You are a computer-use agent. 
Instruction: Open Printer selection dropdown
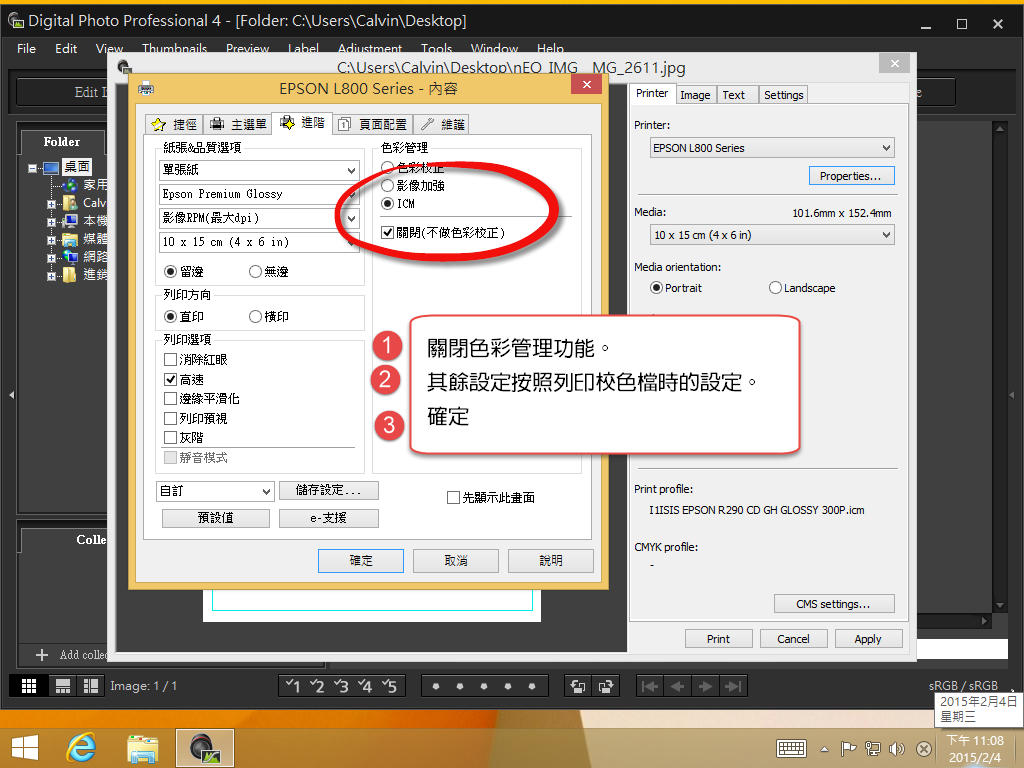point(772,148)
